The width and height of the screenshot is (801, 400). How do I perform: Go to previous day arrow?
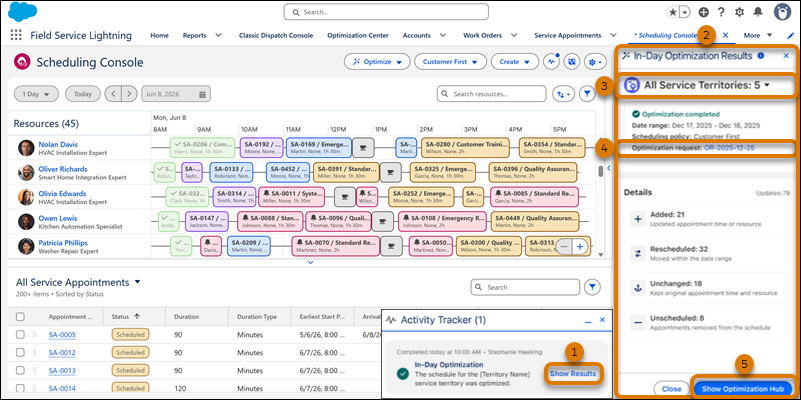pyautogui.click(x=113, y=94)
